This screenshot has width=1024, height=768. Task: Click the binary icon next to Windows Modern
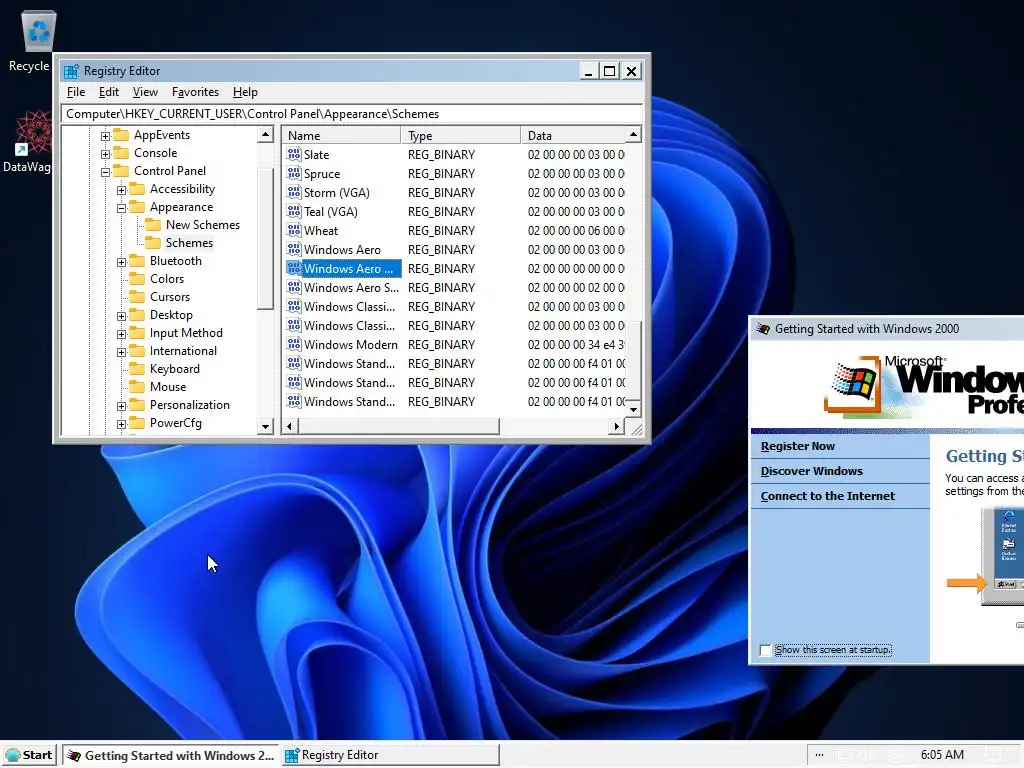coord(294,344)
